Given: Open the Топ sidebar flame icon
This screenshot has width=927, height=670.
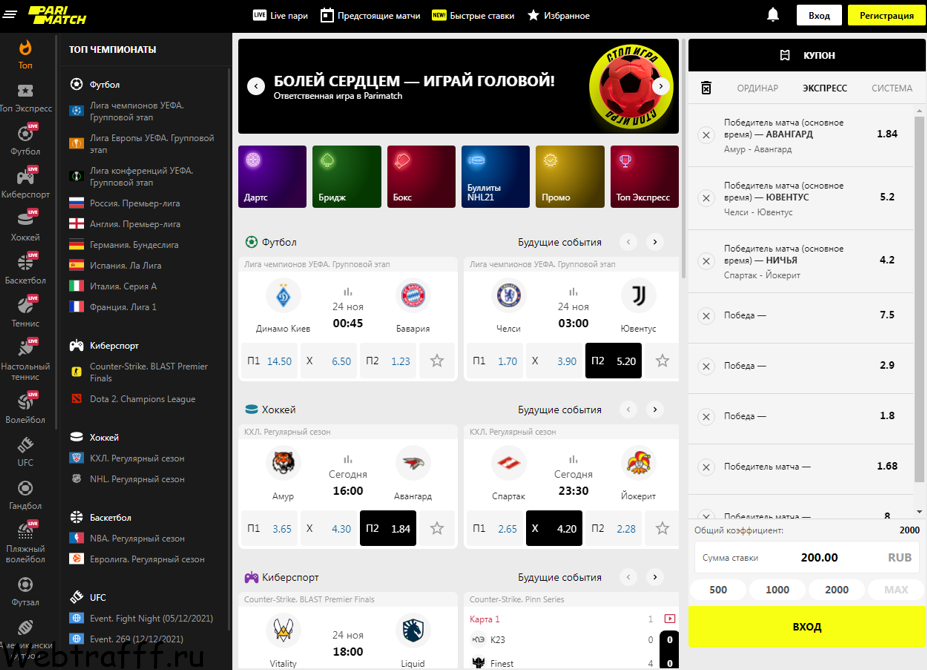Looking at the screenshot, I should (x=25, y=48).
